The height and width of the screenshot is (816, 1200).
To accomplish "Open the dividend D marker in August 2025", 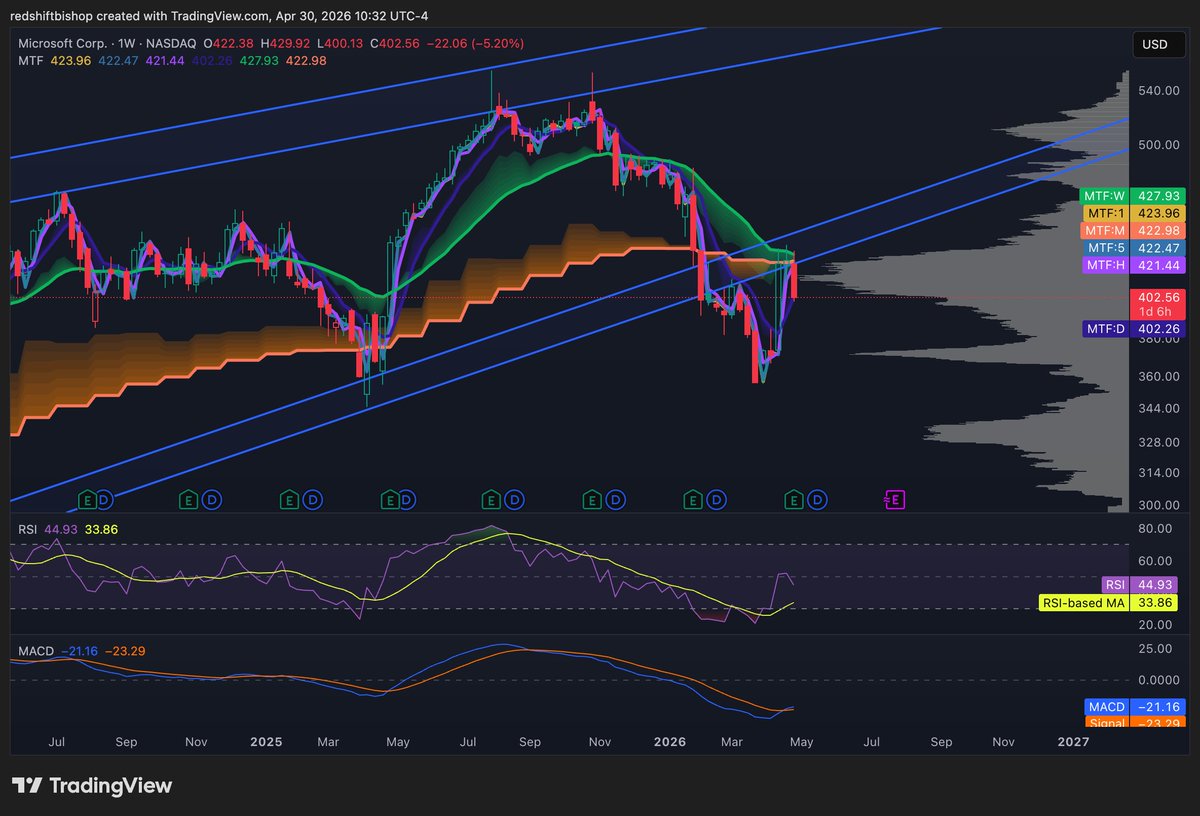I will [514, 498].
